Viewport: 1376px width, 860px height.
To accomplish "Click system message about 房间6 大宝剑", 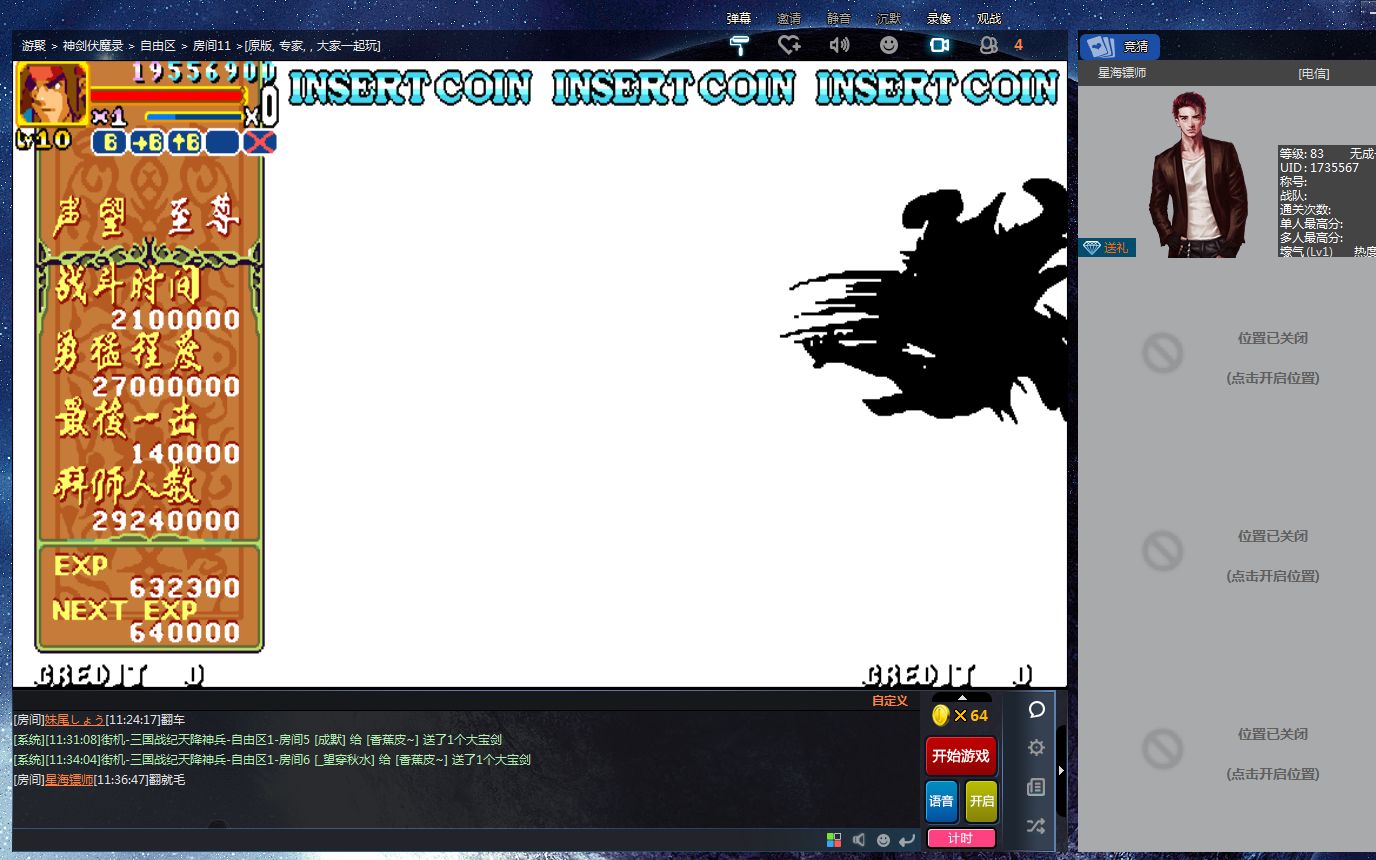I will coord(272,760).
